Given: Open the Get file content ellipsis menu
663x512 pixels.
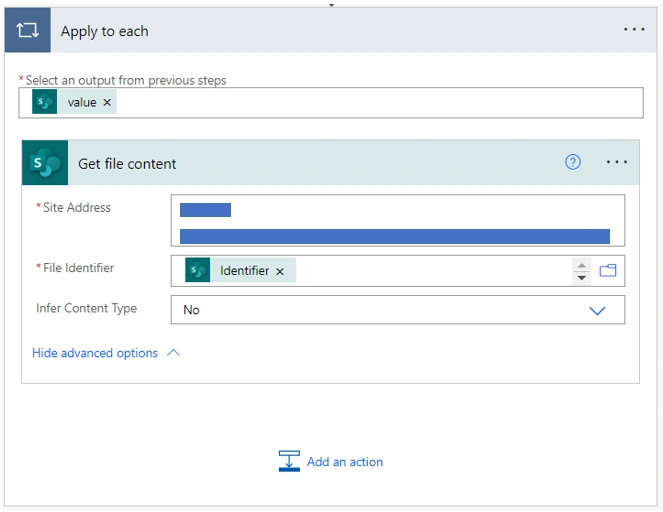Looking at the screenshot, I should 616,162.
